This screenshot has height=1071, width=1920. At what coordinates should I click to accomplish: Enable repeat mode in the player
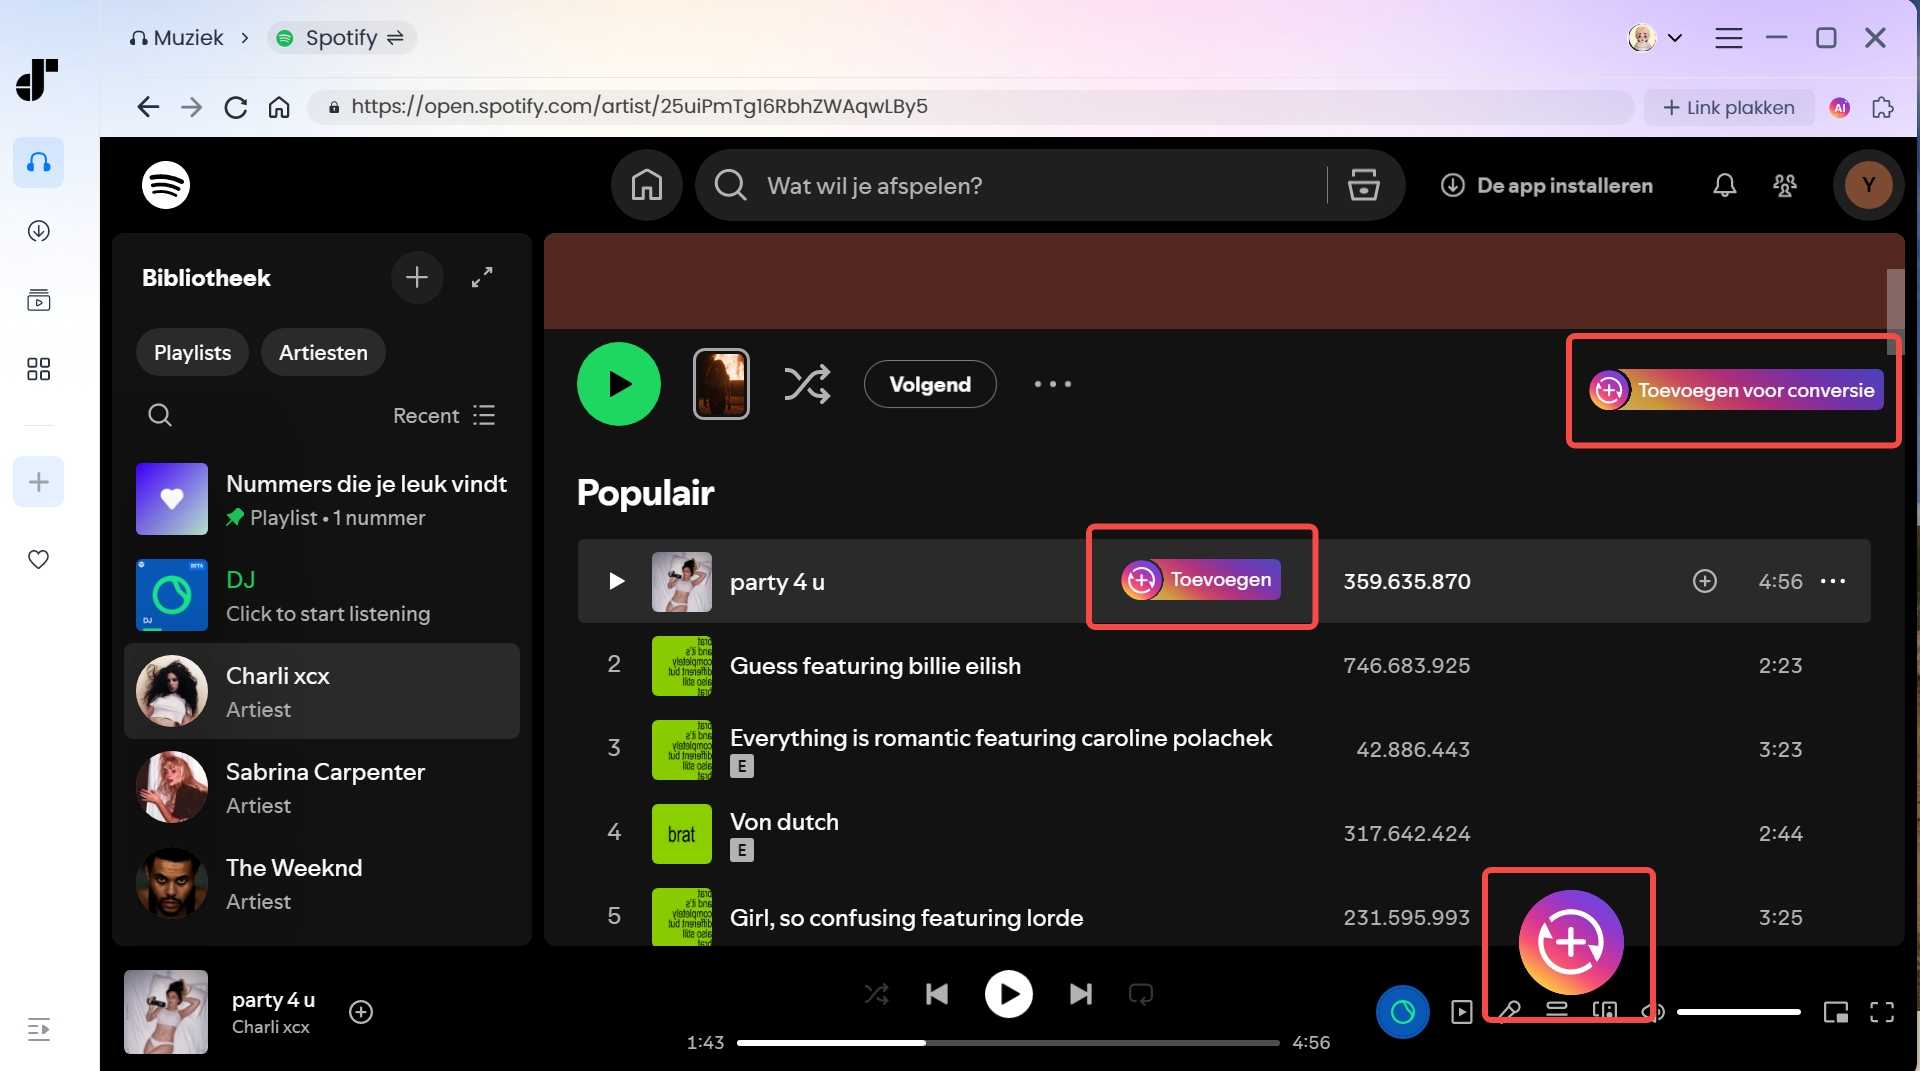[1141, 993]
